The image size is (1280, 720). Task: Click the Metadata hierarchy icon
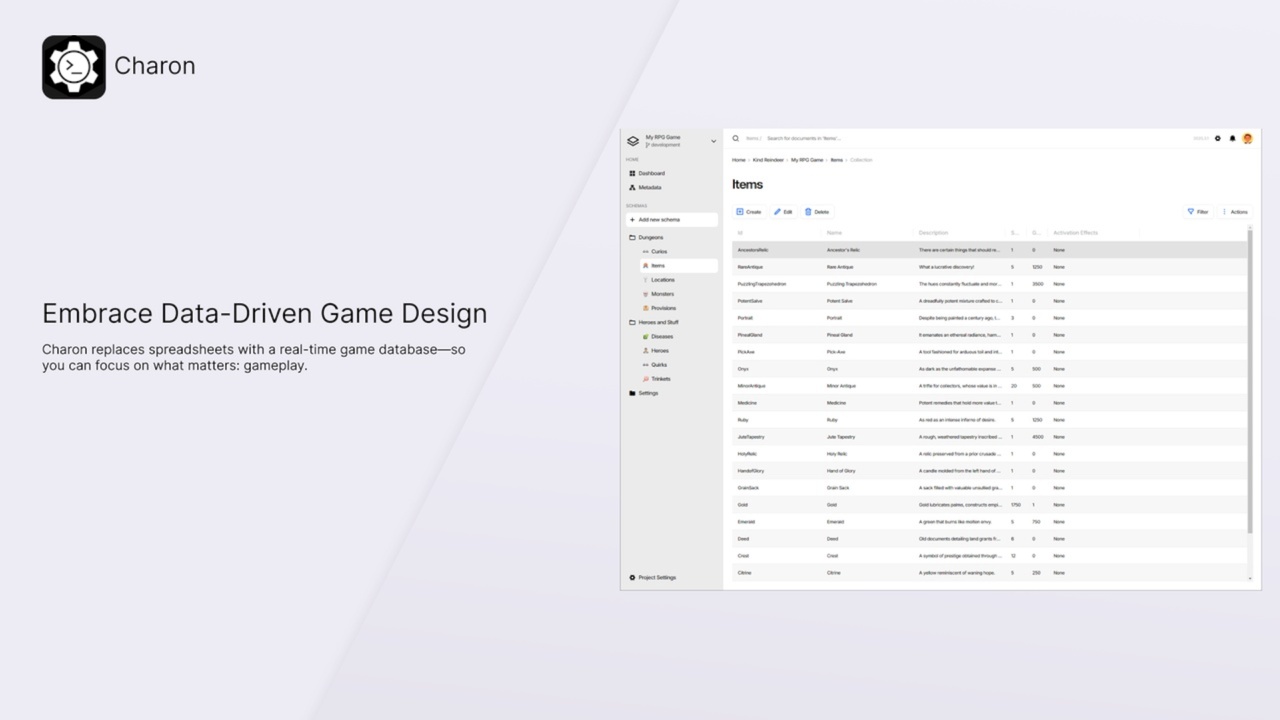(632, 187)
